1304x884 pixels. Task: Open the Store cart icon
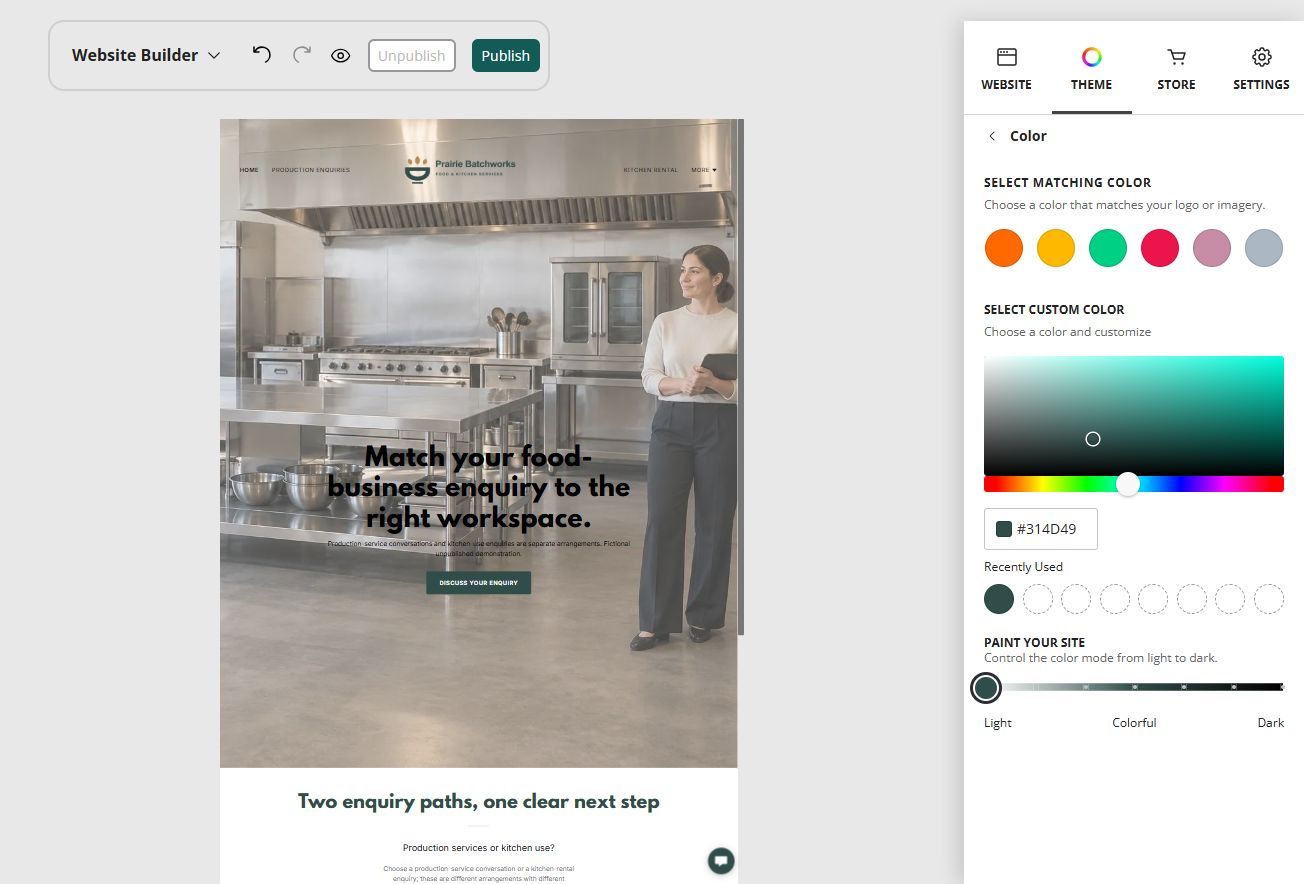click(x=1176, y=57)
